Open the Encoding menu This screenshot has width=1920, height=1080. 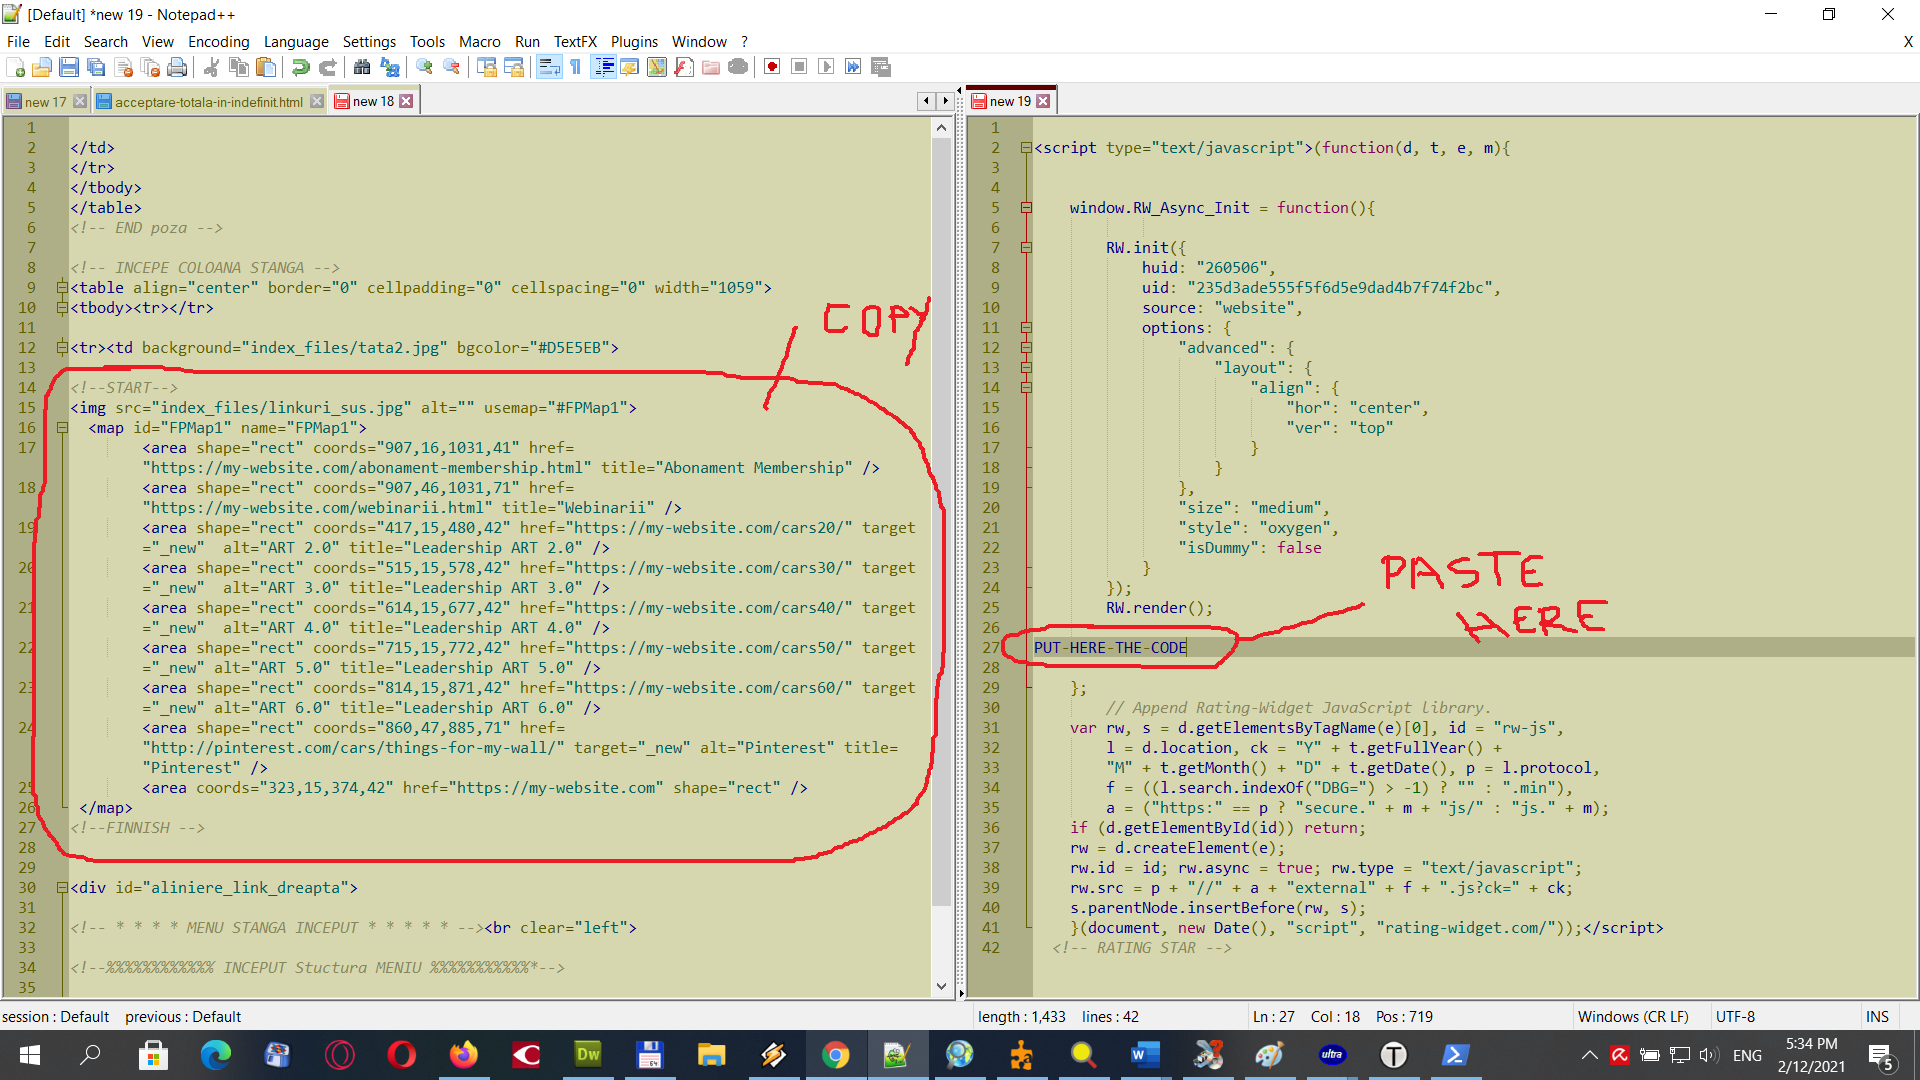click(218, 41)
